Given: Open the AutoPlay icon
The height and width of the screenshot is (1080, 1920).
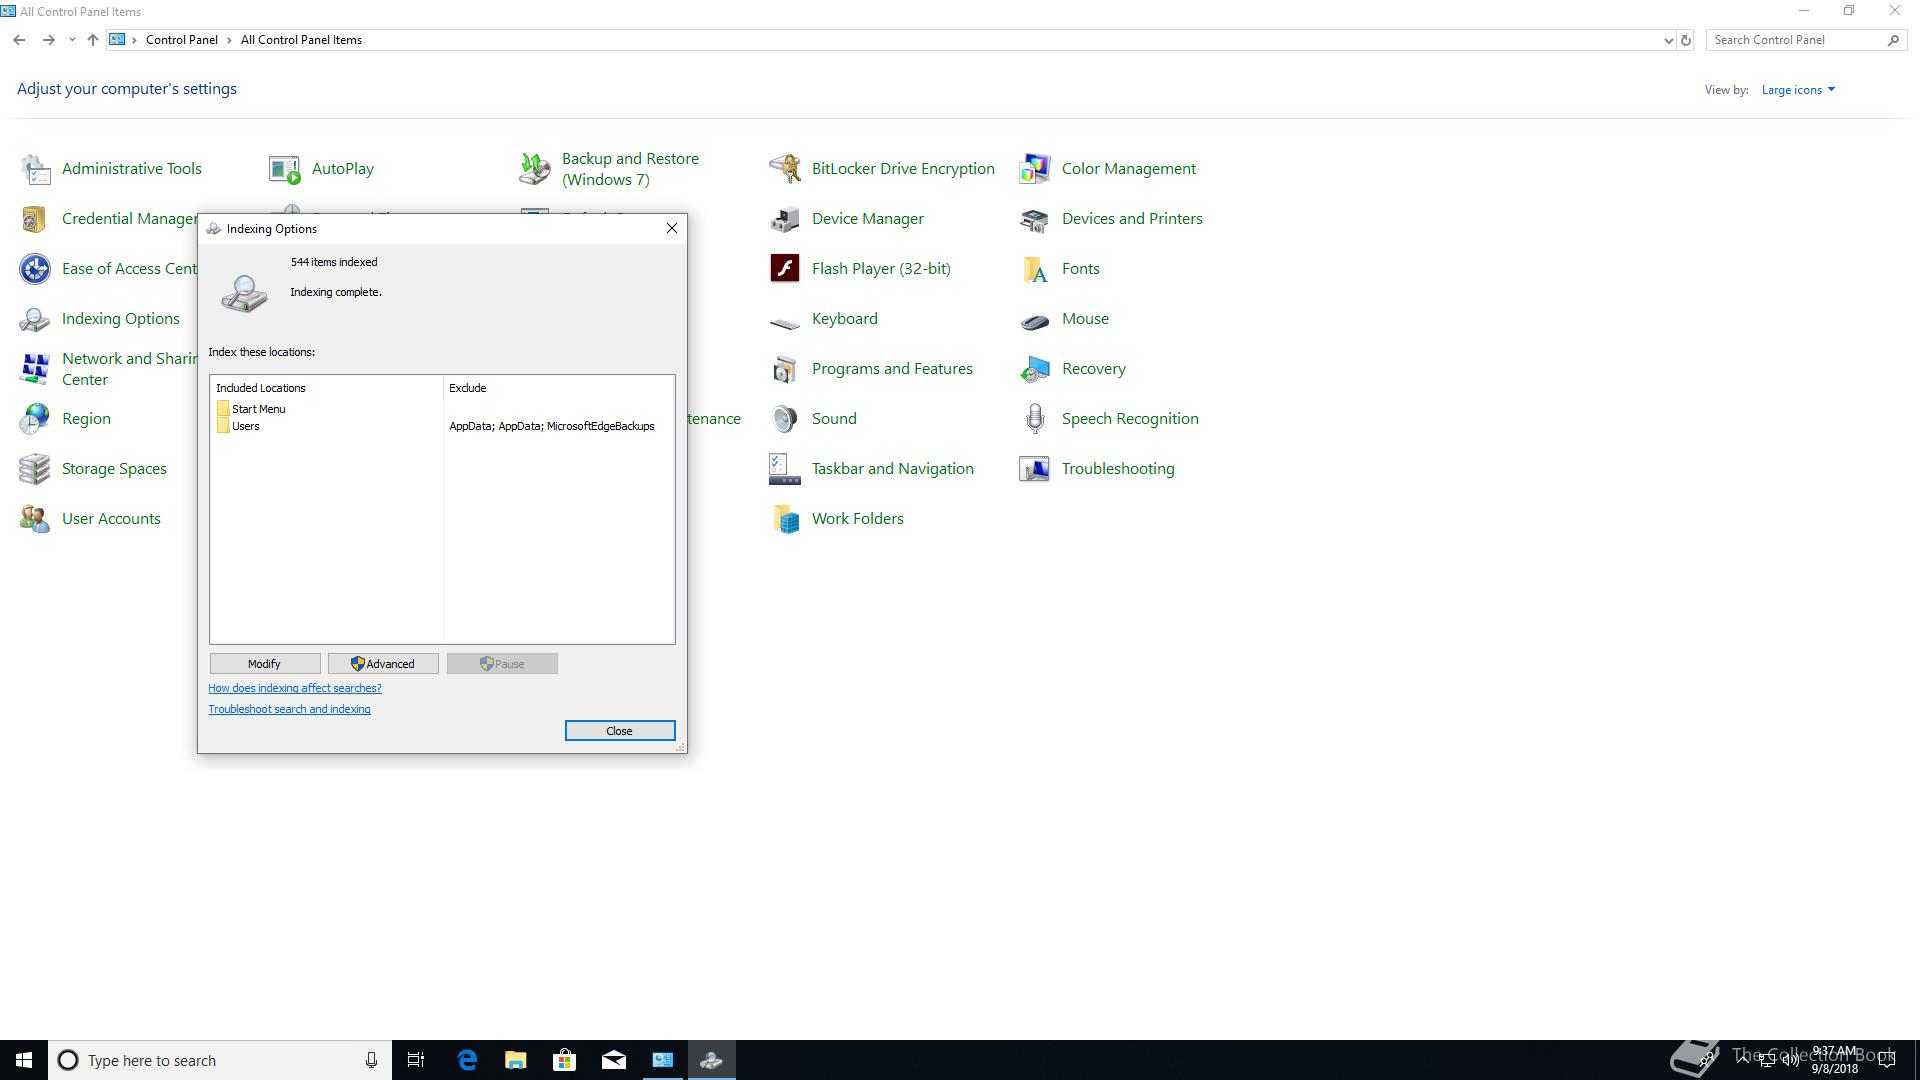Looking at the screenshot, I should click(x=285, y=169).
